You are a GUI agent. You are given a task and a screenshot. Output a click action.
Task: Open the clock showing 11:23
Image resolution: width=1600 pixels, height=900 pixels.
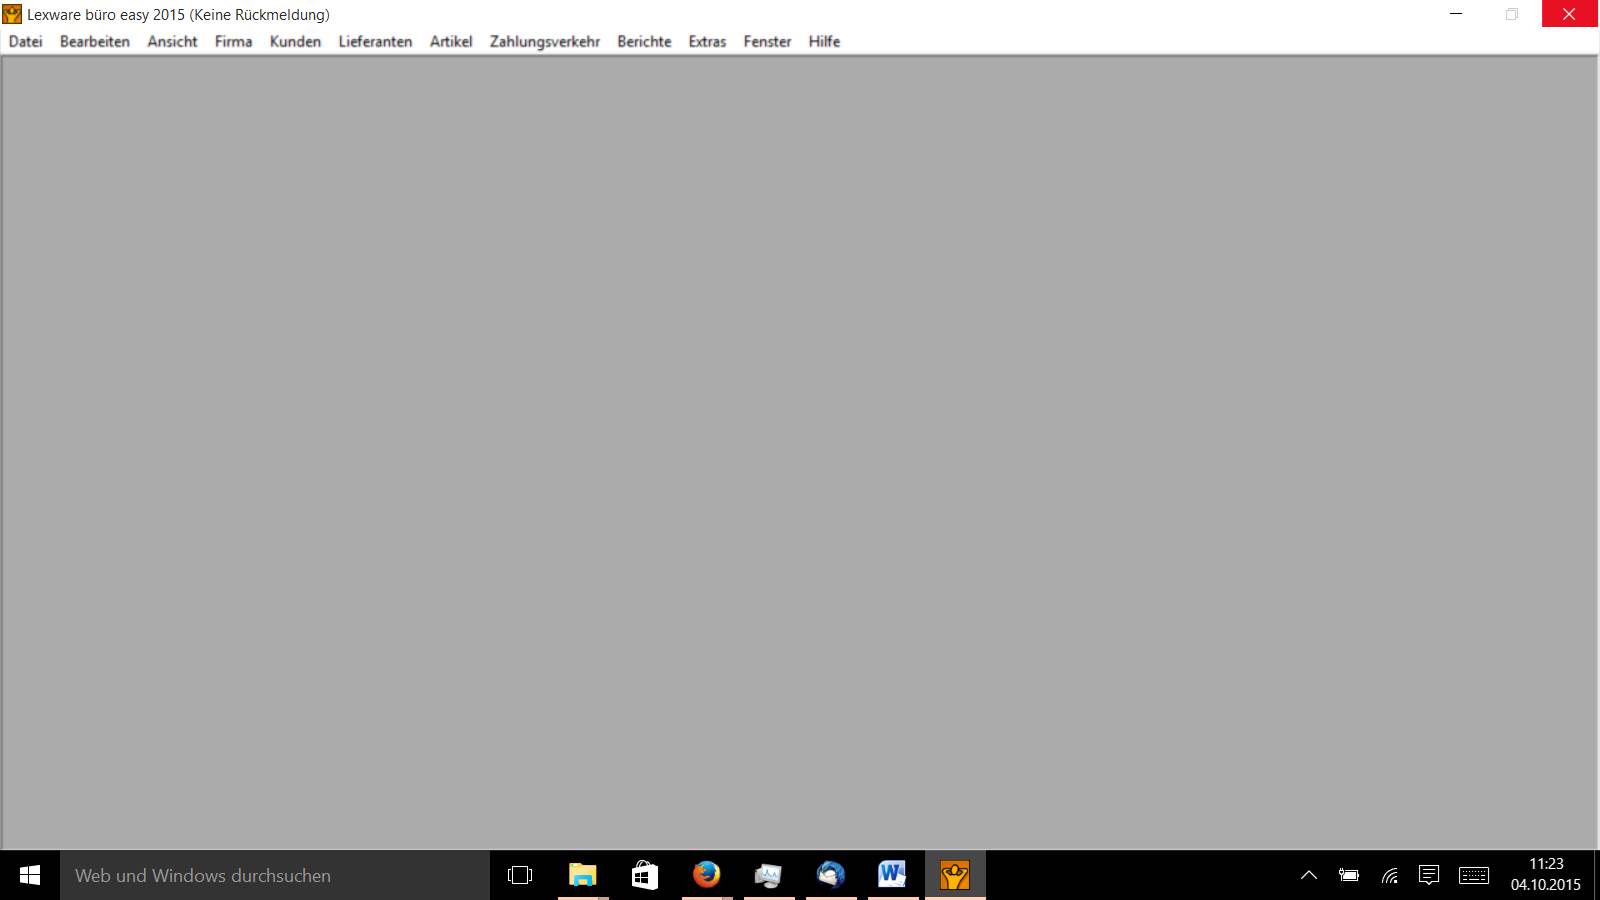click(x=1546, y=874)
